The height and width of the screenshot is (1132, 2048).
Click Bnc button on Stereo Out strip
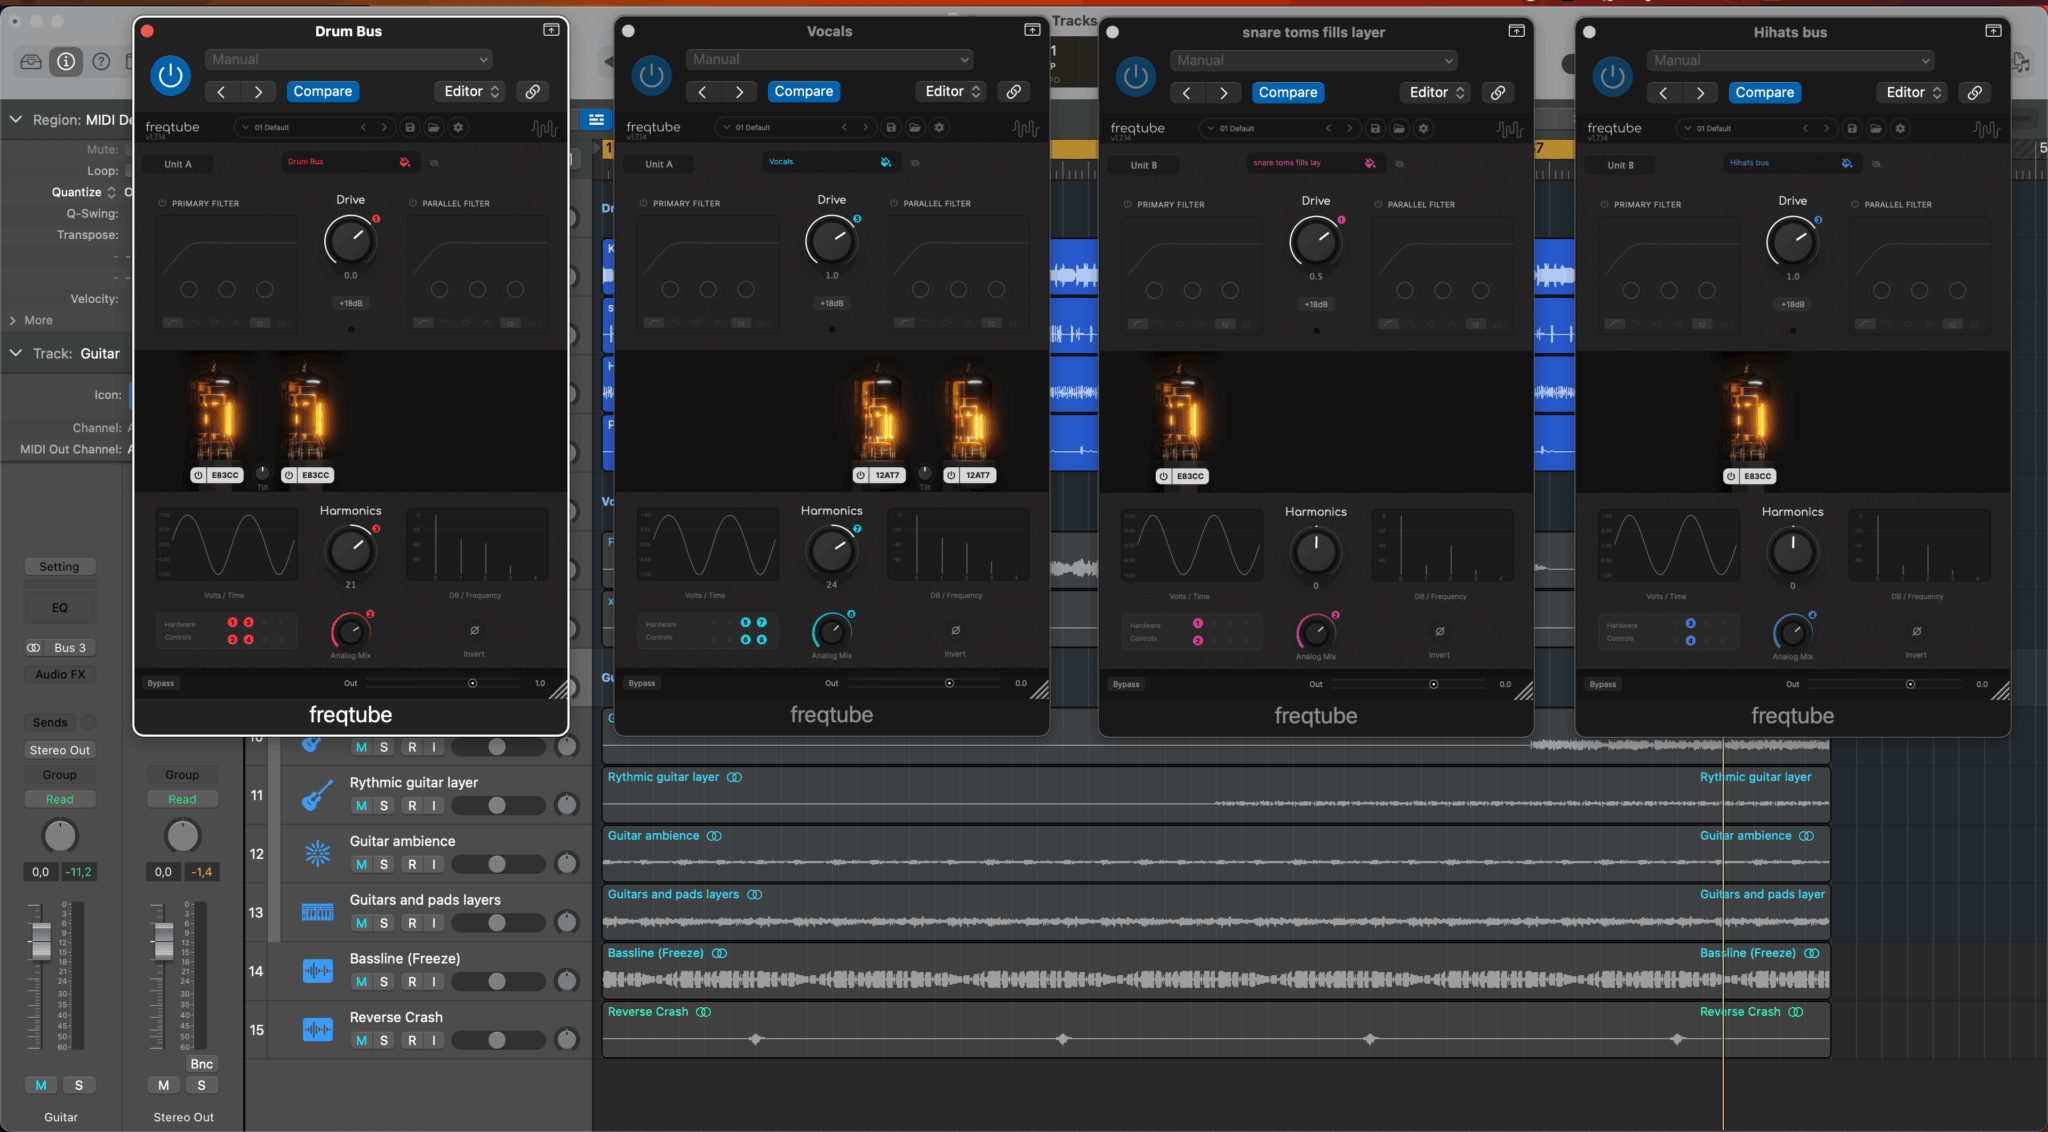(201, 1064)
